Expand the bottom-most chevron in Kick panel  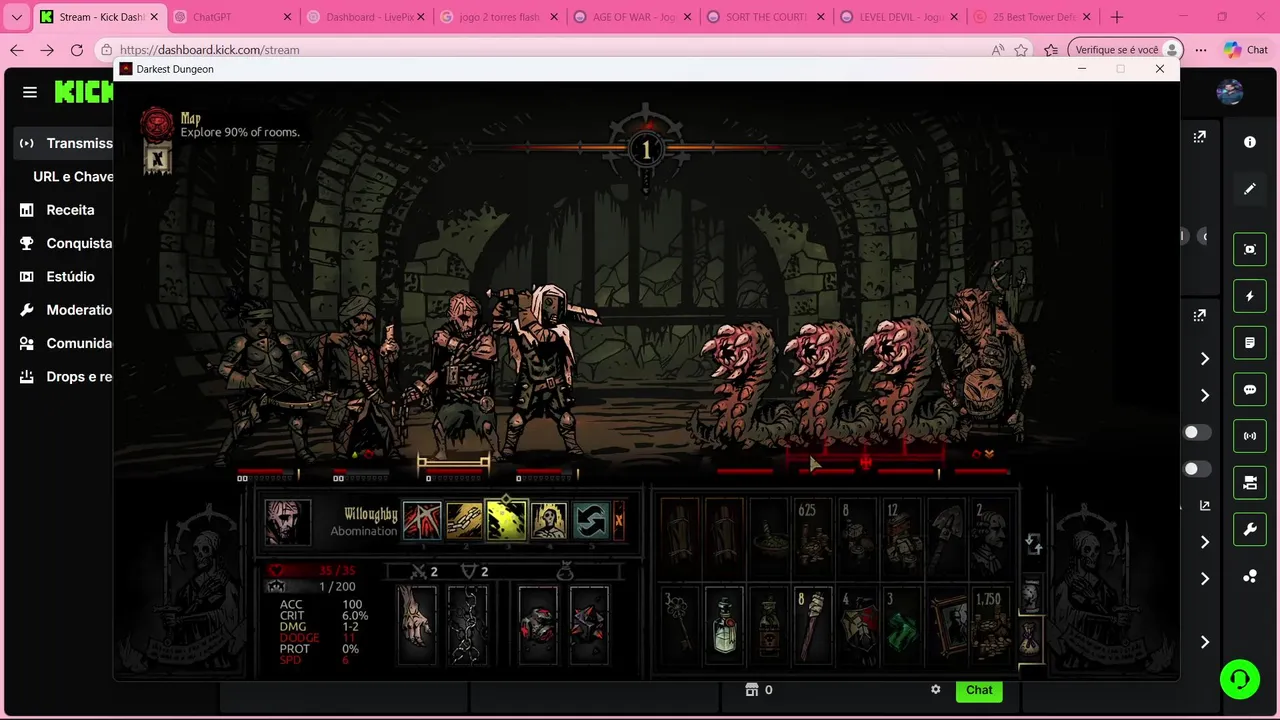(1205, 642)
